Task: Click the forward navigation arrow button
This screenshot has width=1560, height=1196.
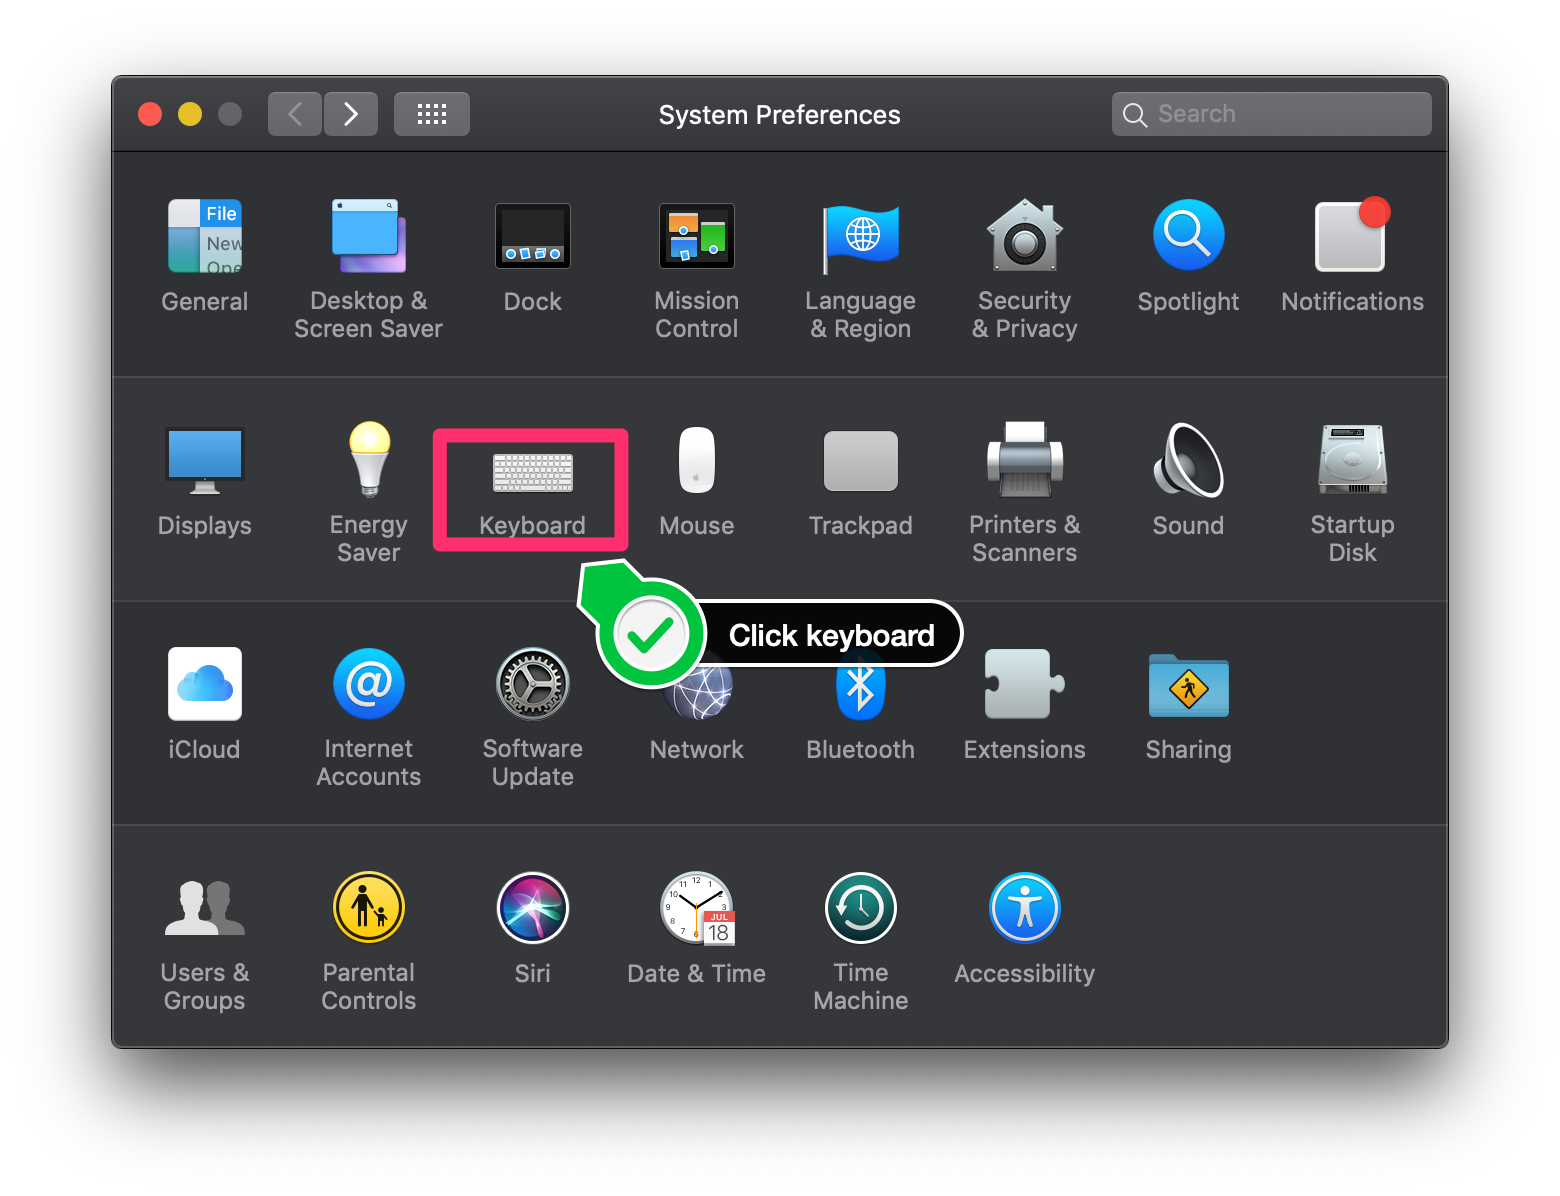Action: [x=351, y=114]
